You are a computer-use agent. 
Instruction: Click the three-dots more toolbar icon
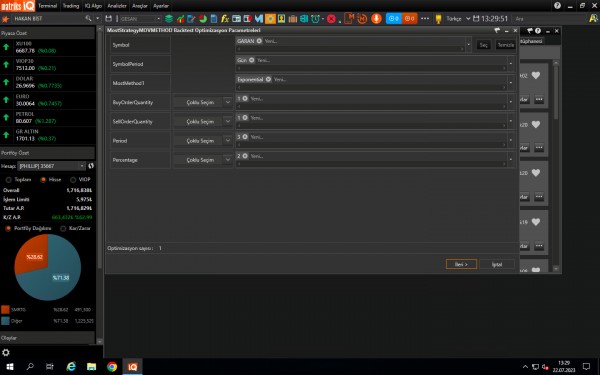(x=425, y=18)
